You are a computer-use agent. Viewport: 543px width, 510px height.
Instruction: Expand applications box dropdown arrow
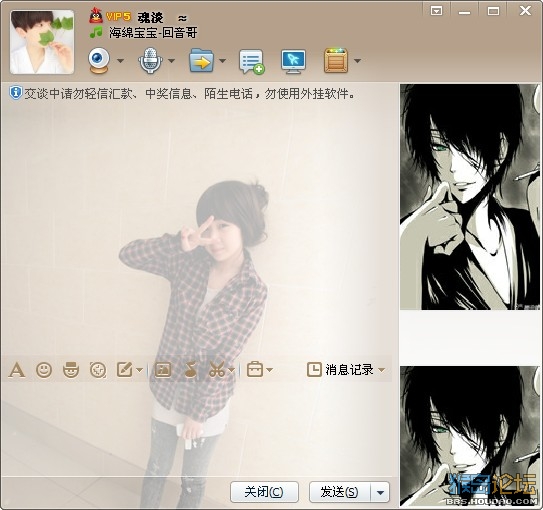click(357, 61)
